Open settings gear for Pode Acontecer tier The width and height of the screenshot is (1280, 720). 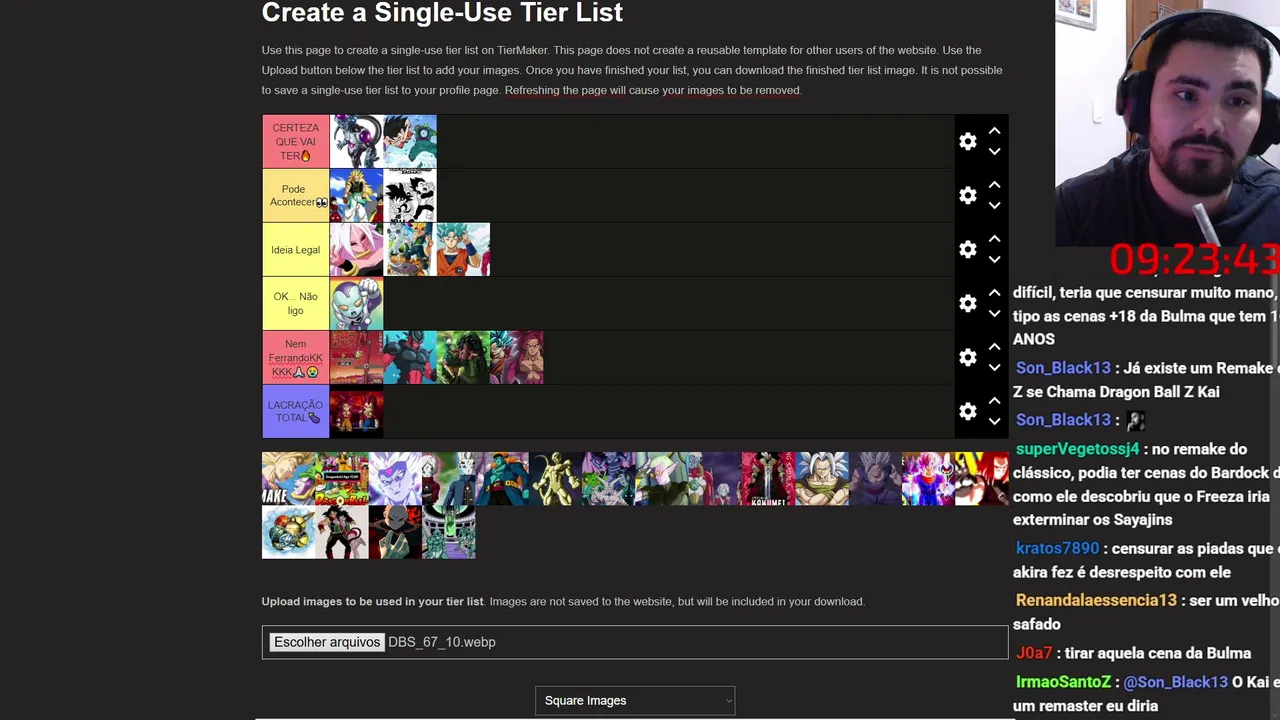967,196
